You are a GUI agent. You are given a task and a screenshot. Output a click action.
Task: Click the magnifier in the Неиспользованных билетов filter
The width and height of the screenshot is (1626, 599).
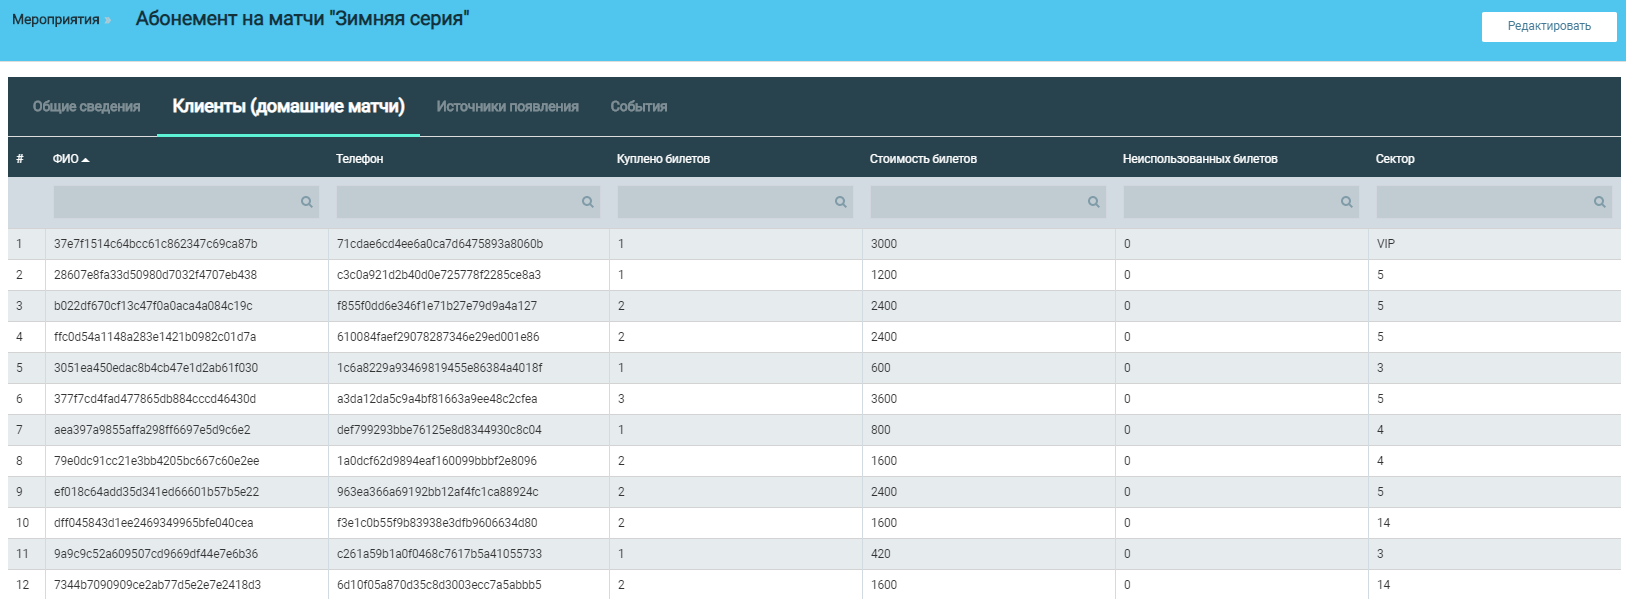coord(1347,202)
